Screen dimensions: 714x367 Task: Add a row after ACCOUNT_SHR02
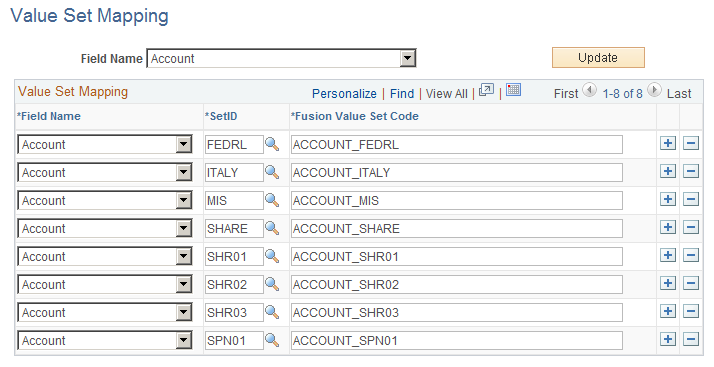668,283
